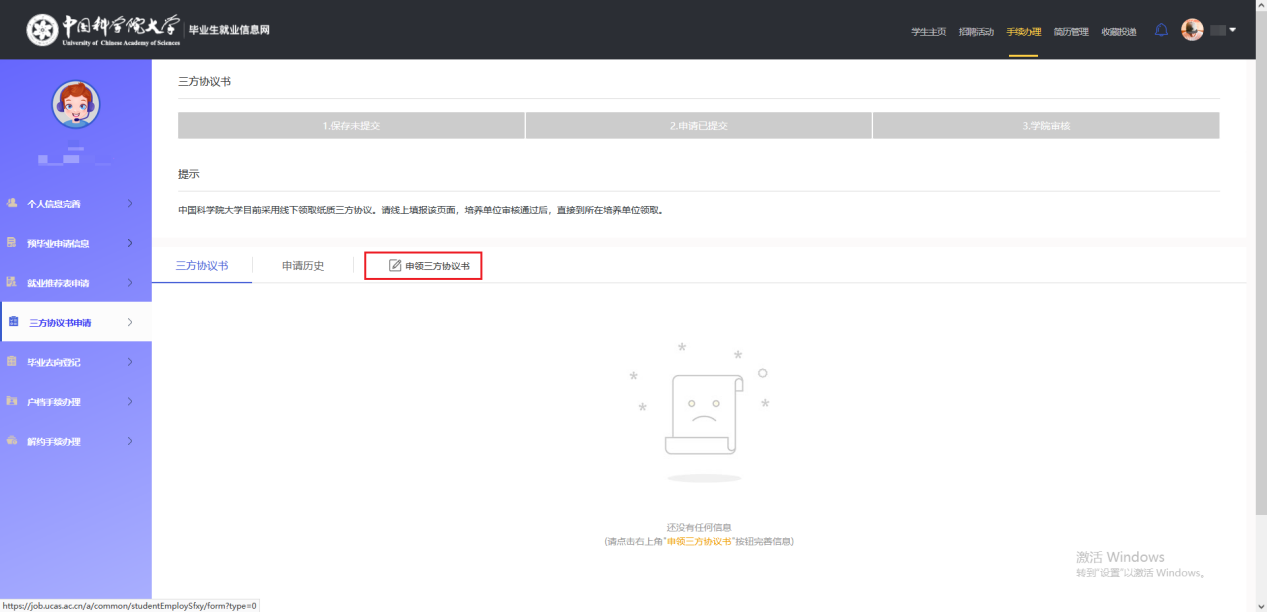This screenshot has width=1267, height=612.
Task: Click the 个人信息完善 sidebar icon
Action: pos(12,203)
